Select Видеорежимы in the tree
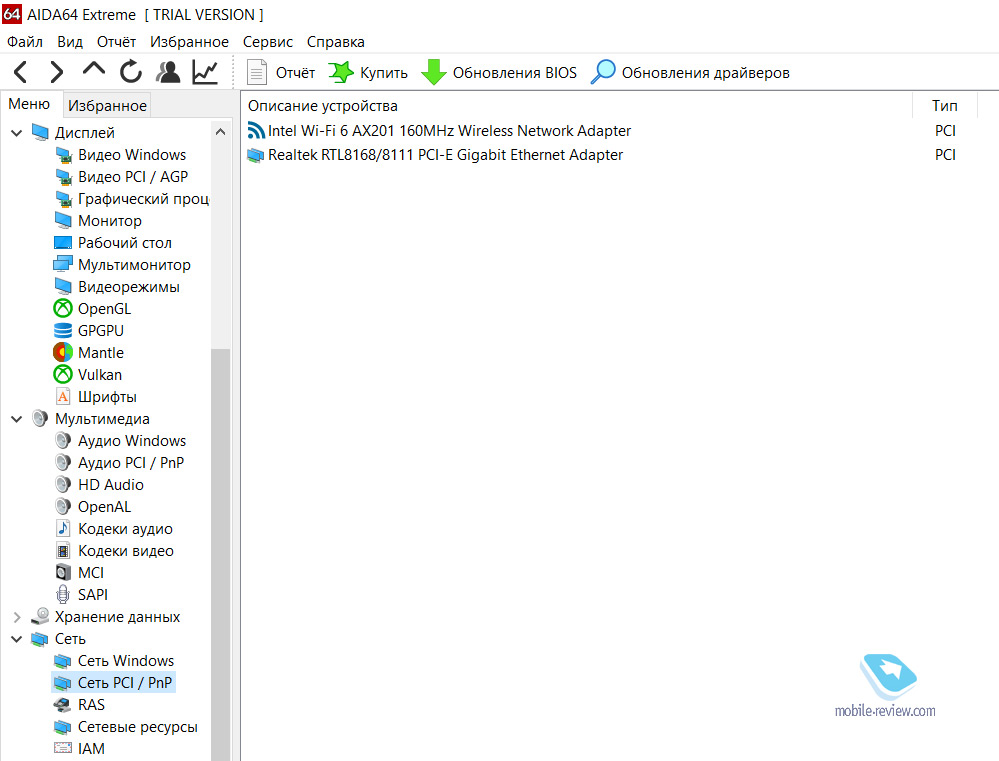 (129, 287)
